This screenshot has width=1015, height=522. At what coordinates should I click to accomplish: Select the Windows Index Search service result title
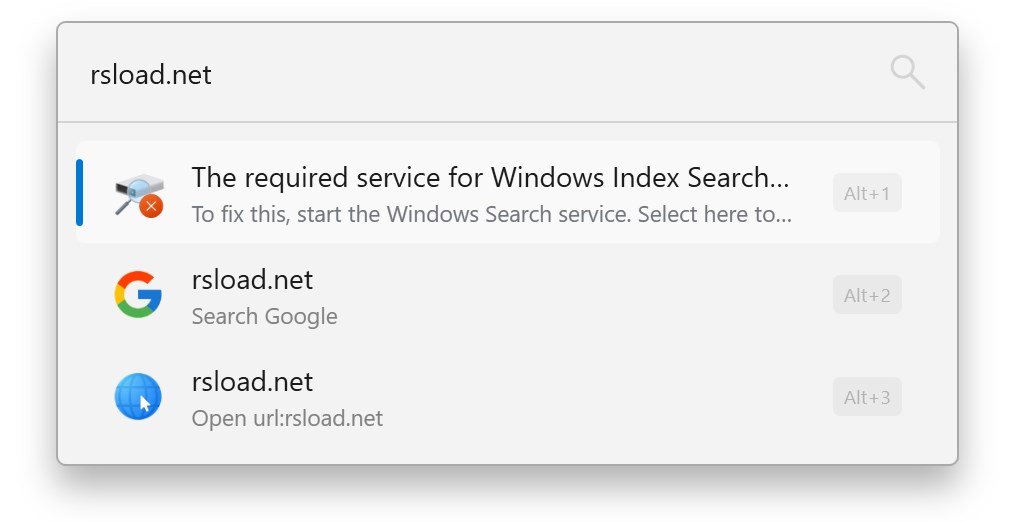(490, 178)
